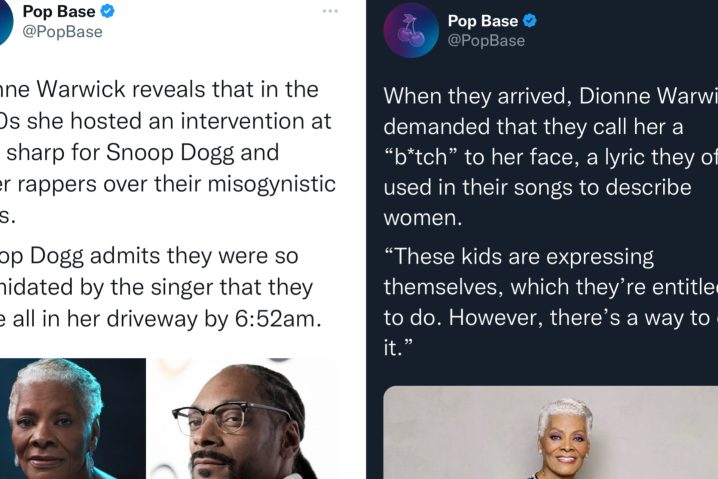
Task: Click the verified badge on the dark tweet
Action: (530, 21)
